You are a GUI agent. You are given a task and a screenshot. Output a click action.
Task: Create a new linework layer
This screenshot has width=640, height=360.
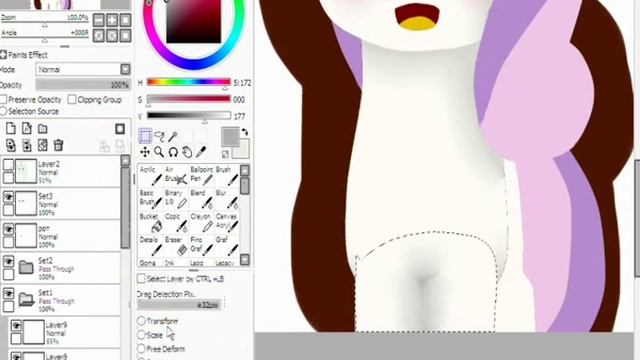27,129
